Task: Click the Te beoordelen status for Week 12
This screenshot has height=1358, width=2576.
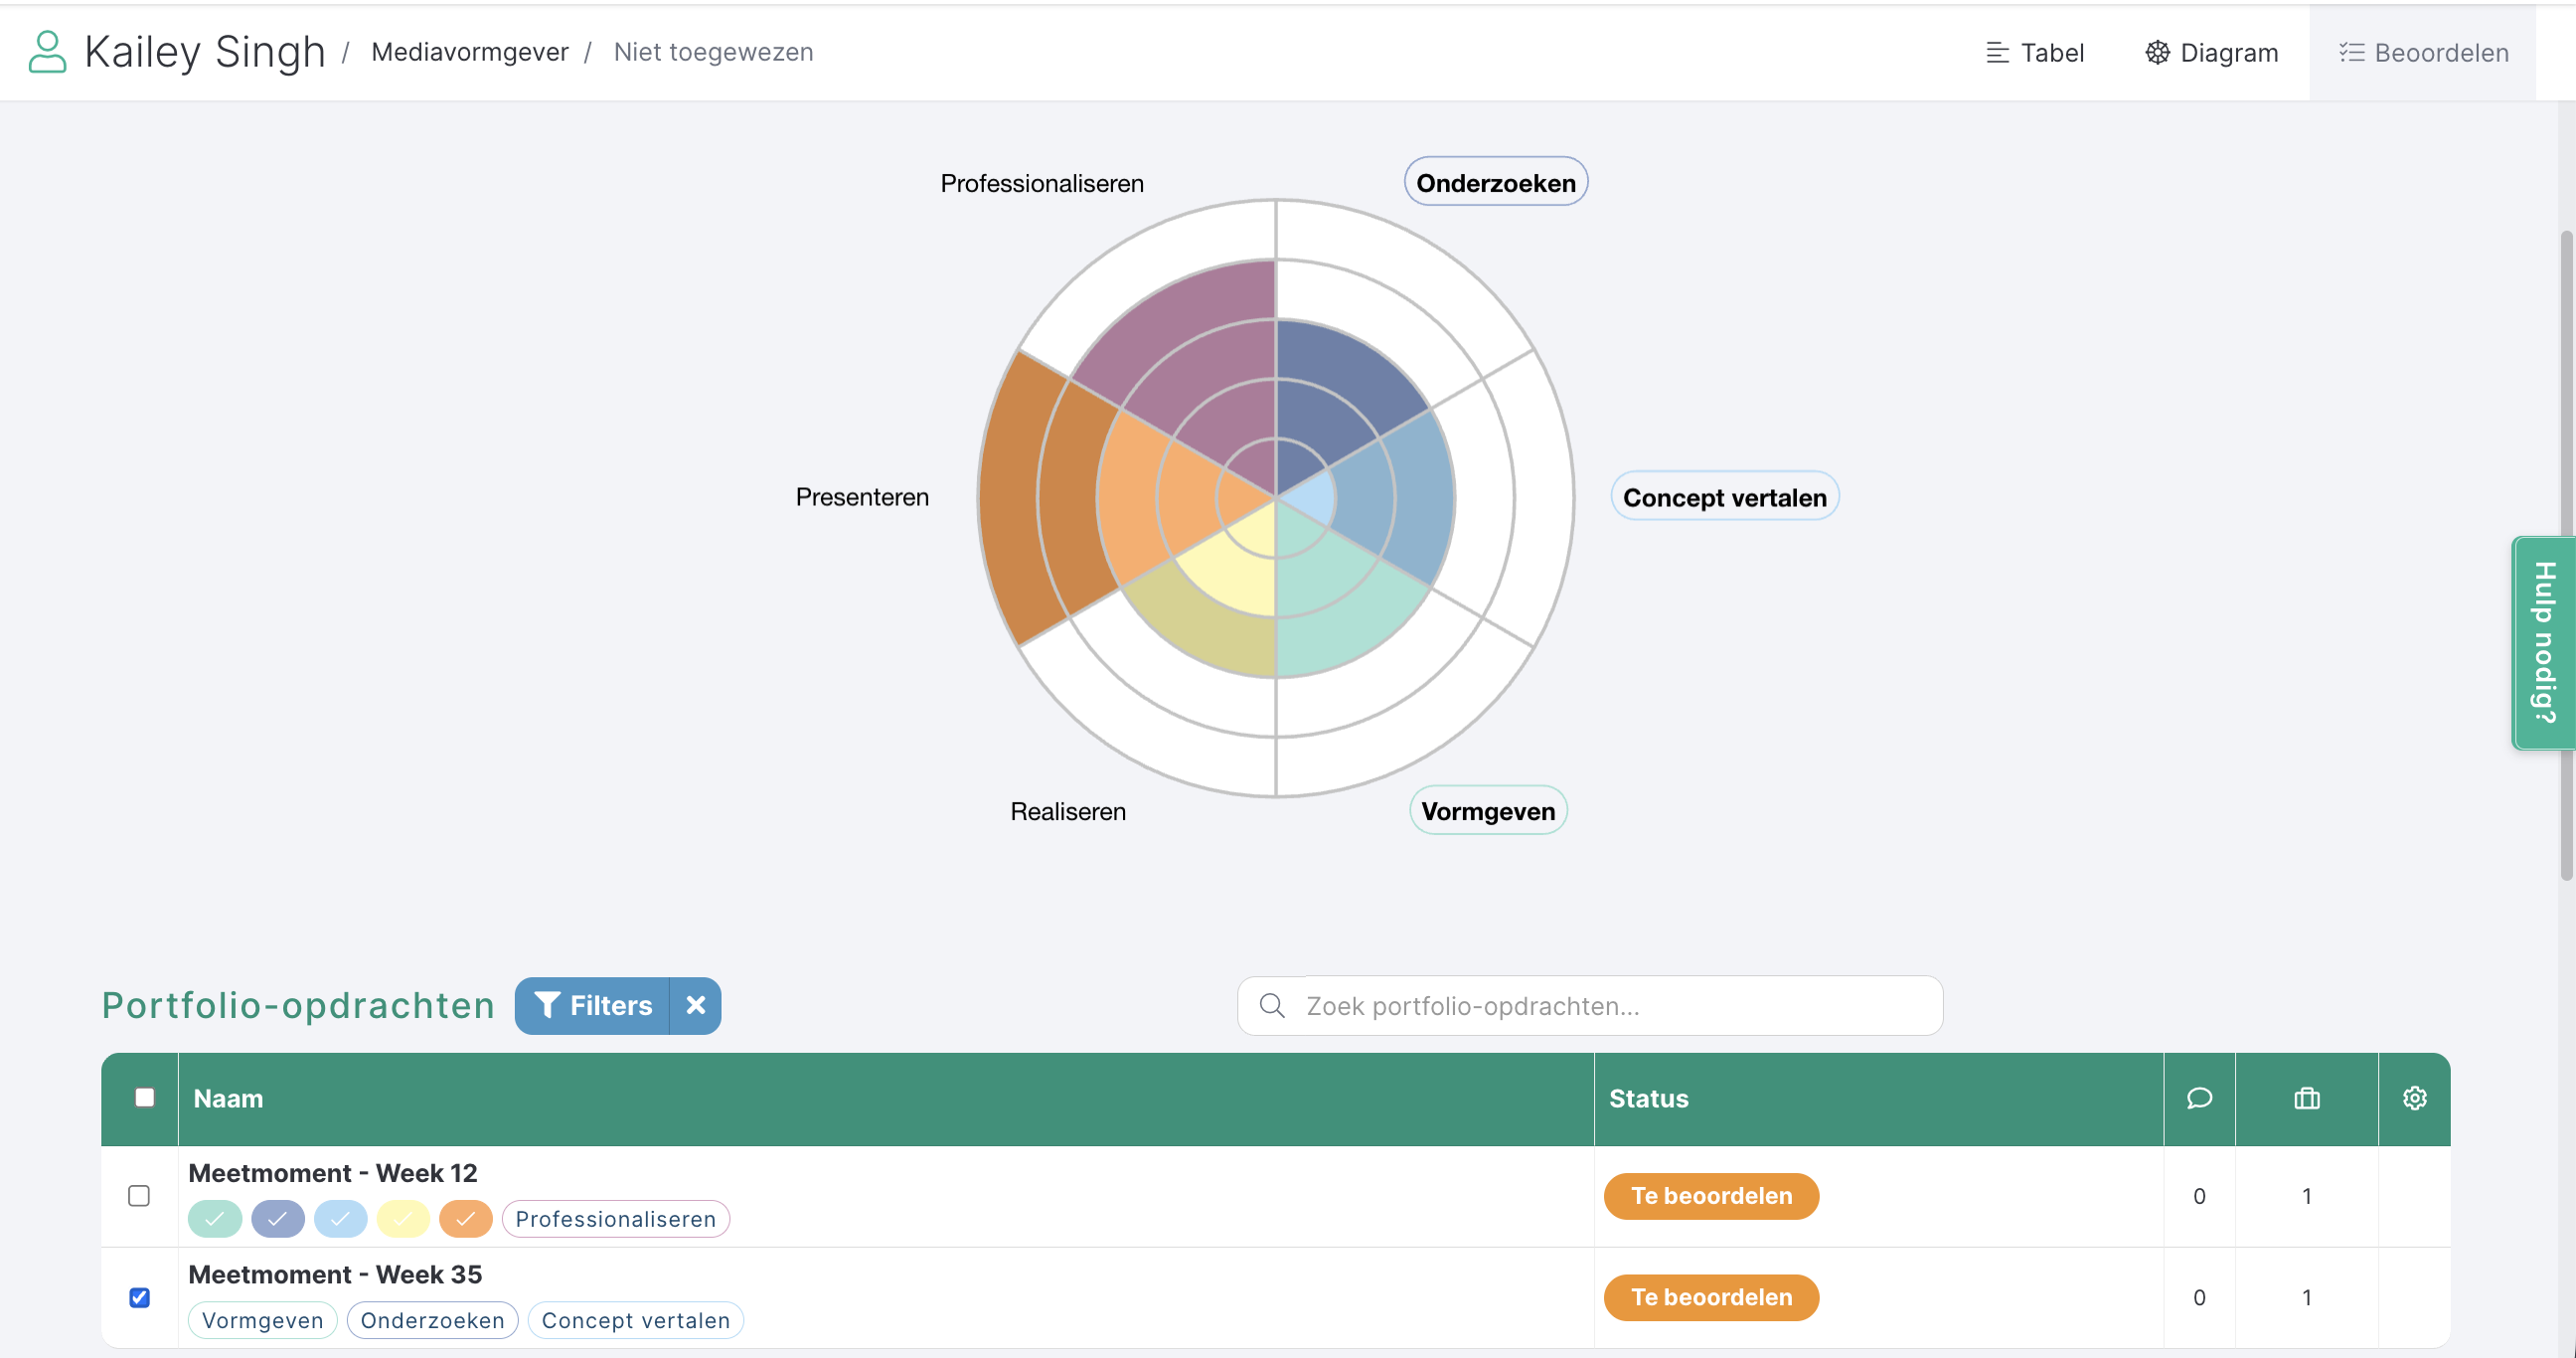Action: [x=1710, y=1195]
